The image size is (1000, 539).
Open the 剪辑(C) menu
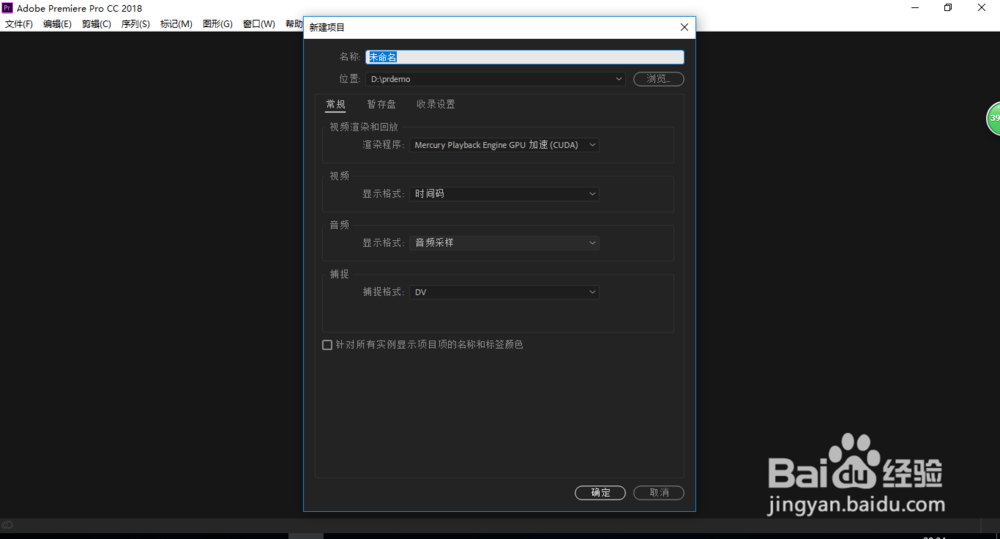[96, 24]
